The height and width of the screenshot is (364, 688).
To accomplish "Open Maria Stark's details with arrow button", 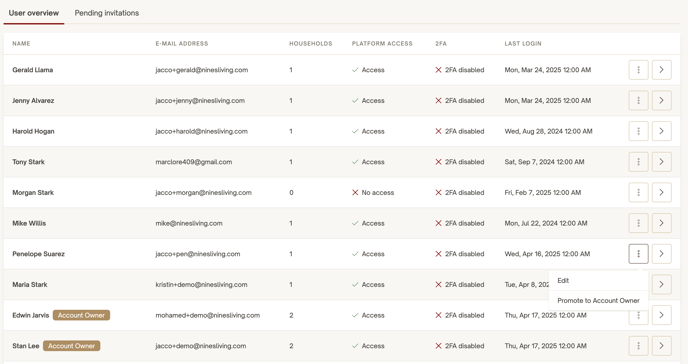I will point(661,285).
